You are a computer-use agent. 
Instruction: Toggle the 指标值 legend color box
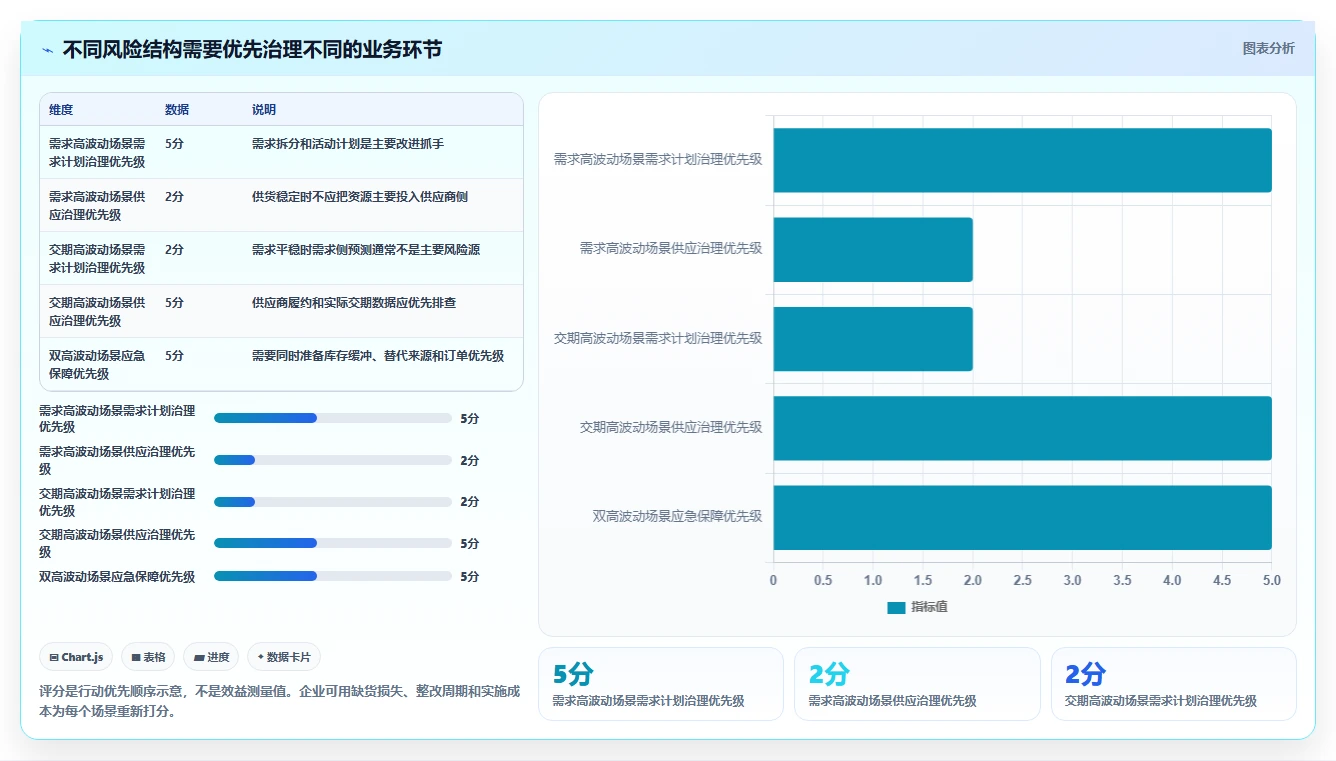pos(896,607)
